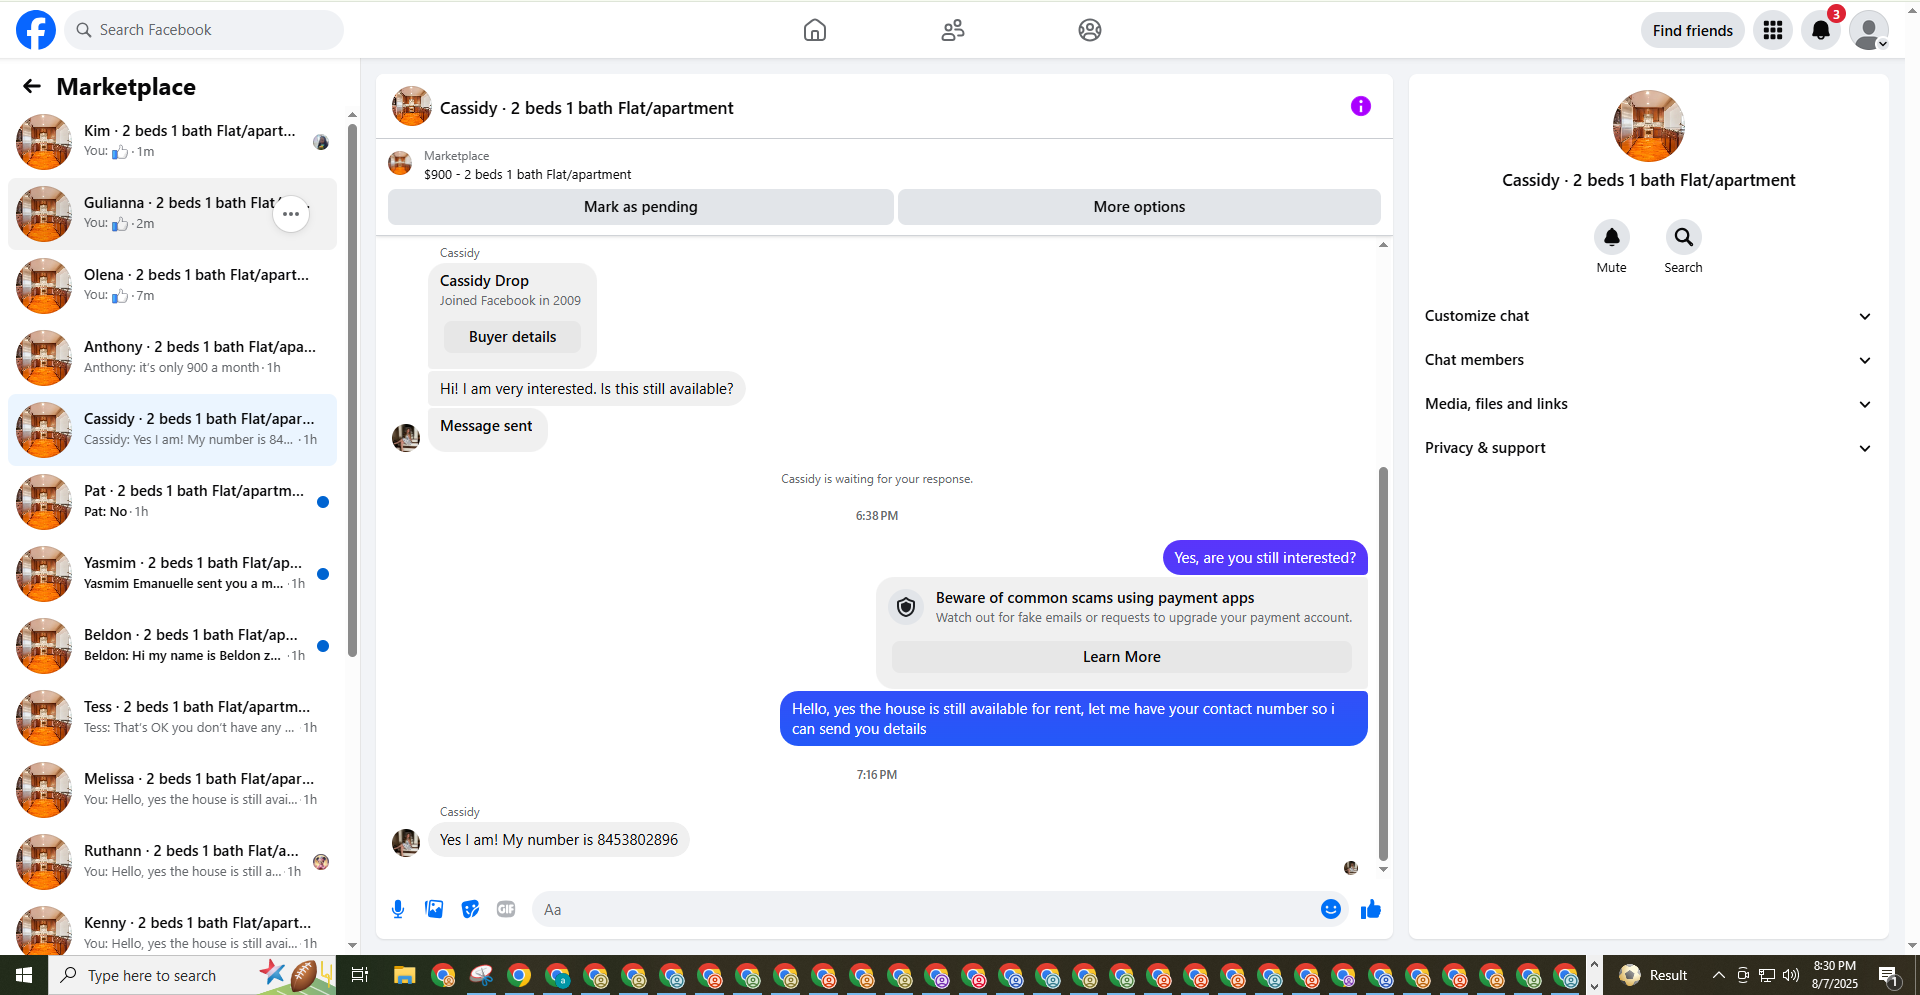Open Olena conversation in list

(x=172, y=286)
